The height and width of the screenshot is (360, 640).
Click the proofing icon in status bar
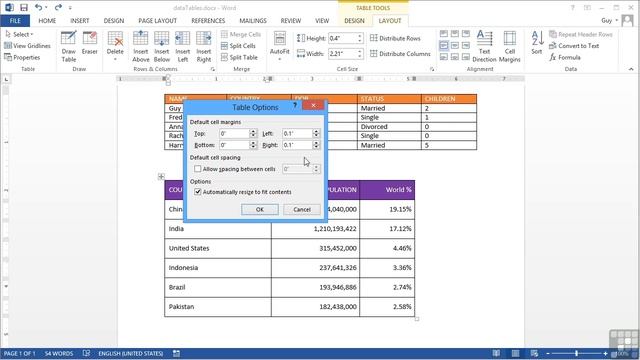tap(86, 353)
